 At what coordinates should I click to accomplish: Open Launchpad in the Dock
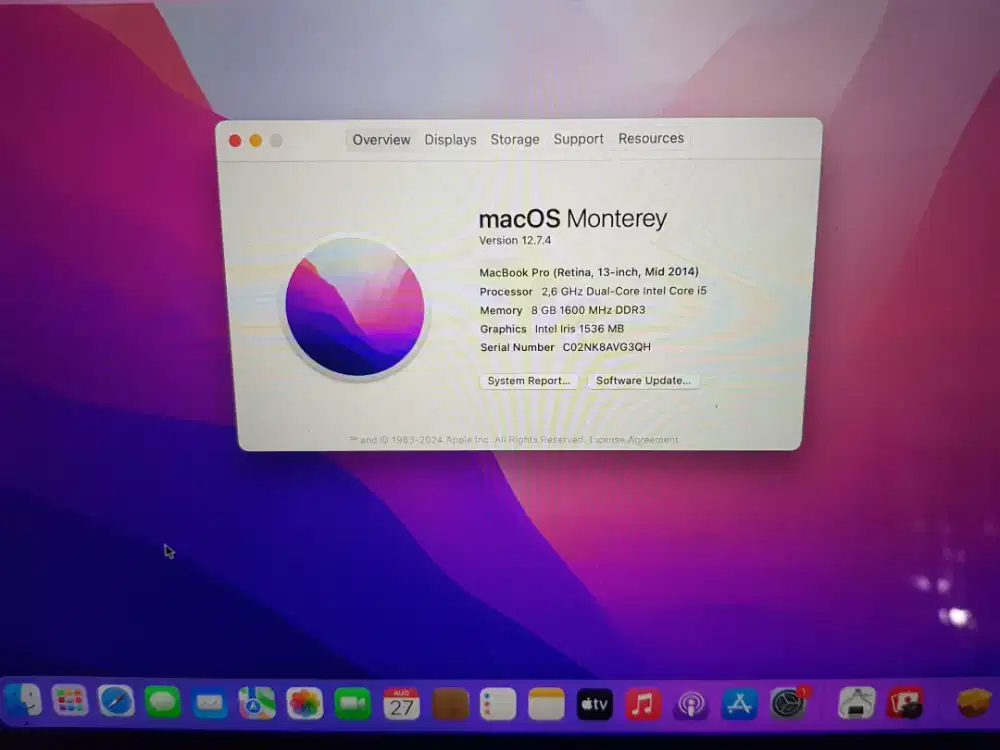click(70, 702)
